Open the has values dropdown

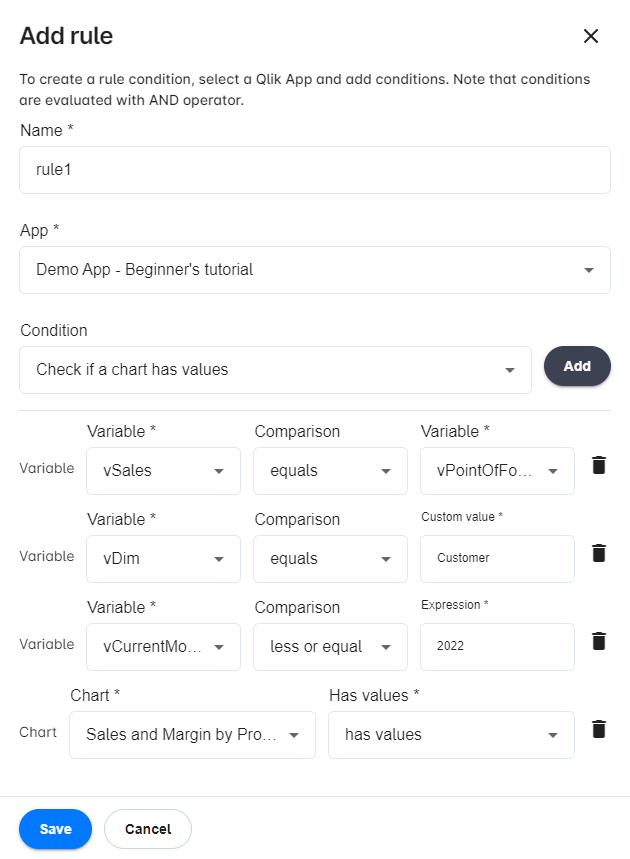pyautogui.click(x=451, y=735)
